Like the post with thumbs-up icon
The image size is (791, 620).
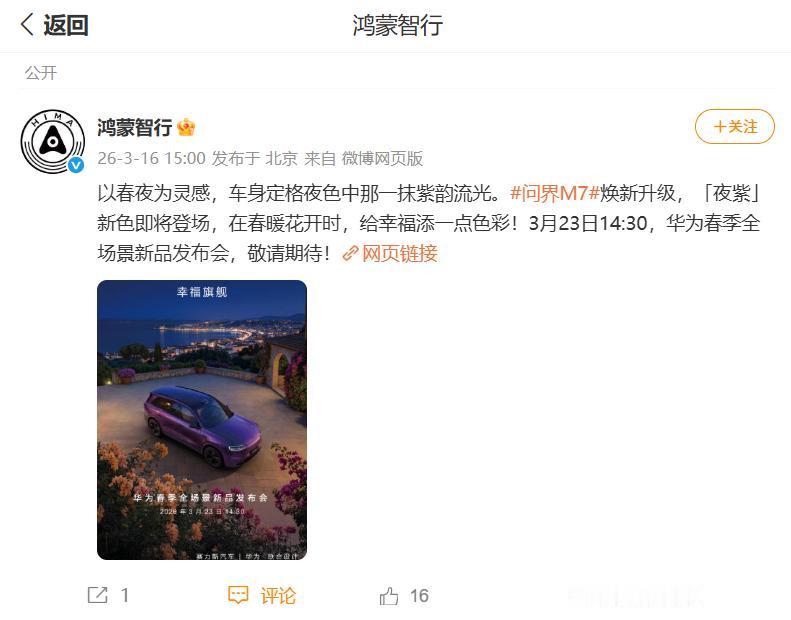coord(388,596)
